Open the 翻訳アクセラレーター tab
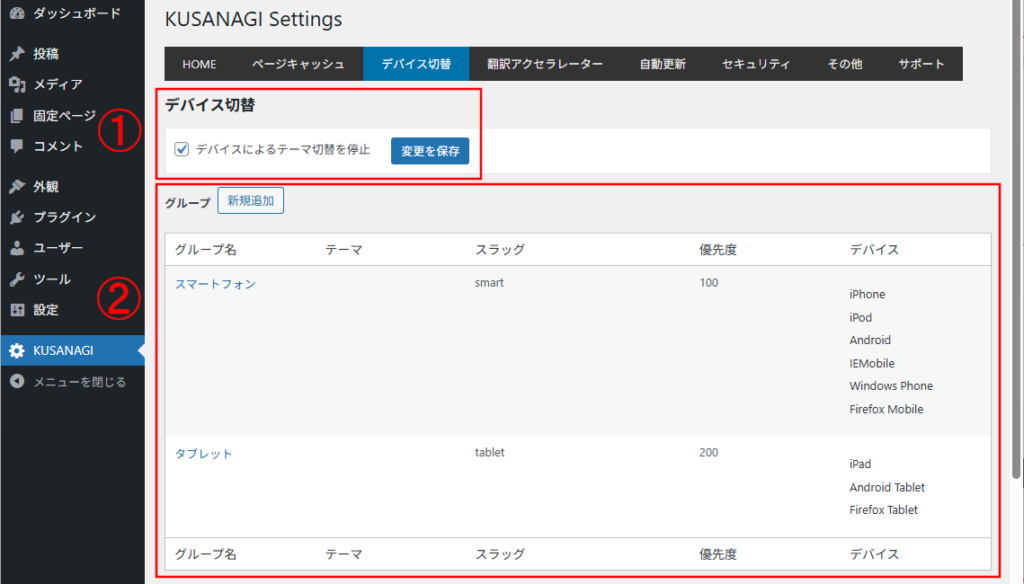The width and height of the screenshot is (1024, 584). tap(545, 63)
